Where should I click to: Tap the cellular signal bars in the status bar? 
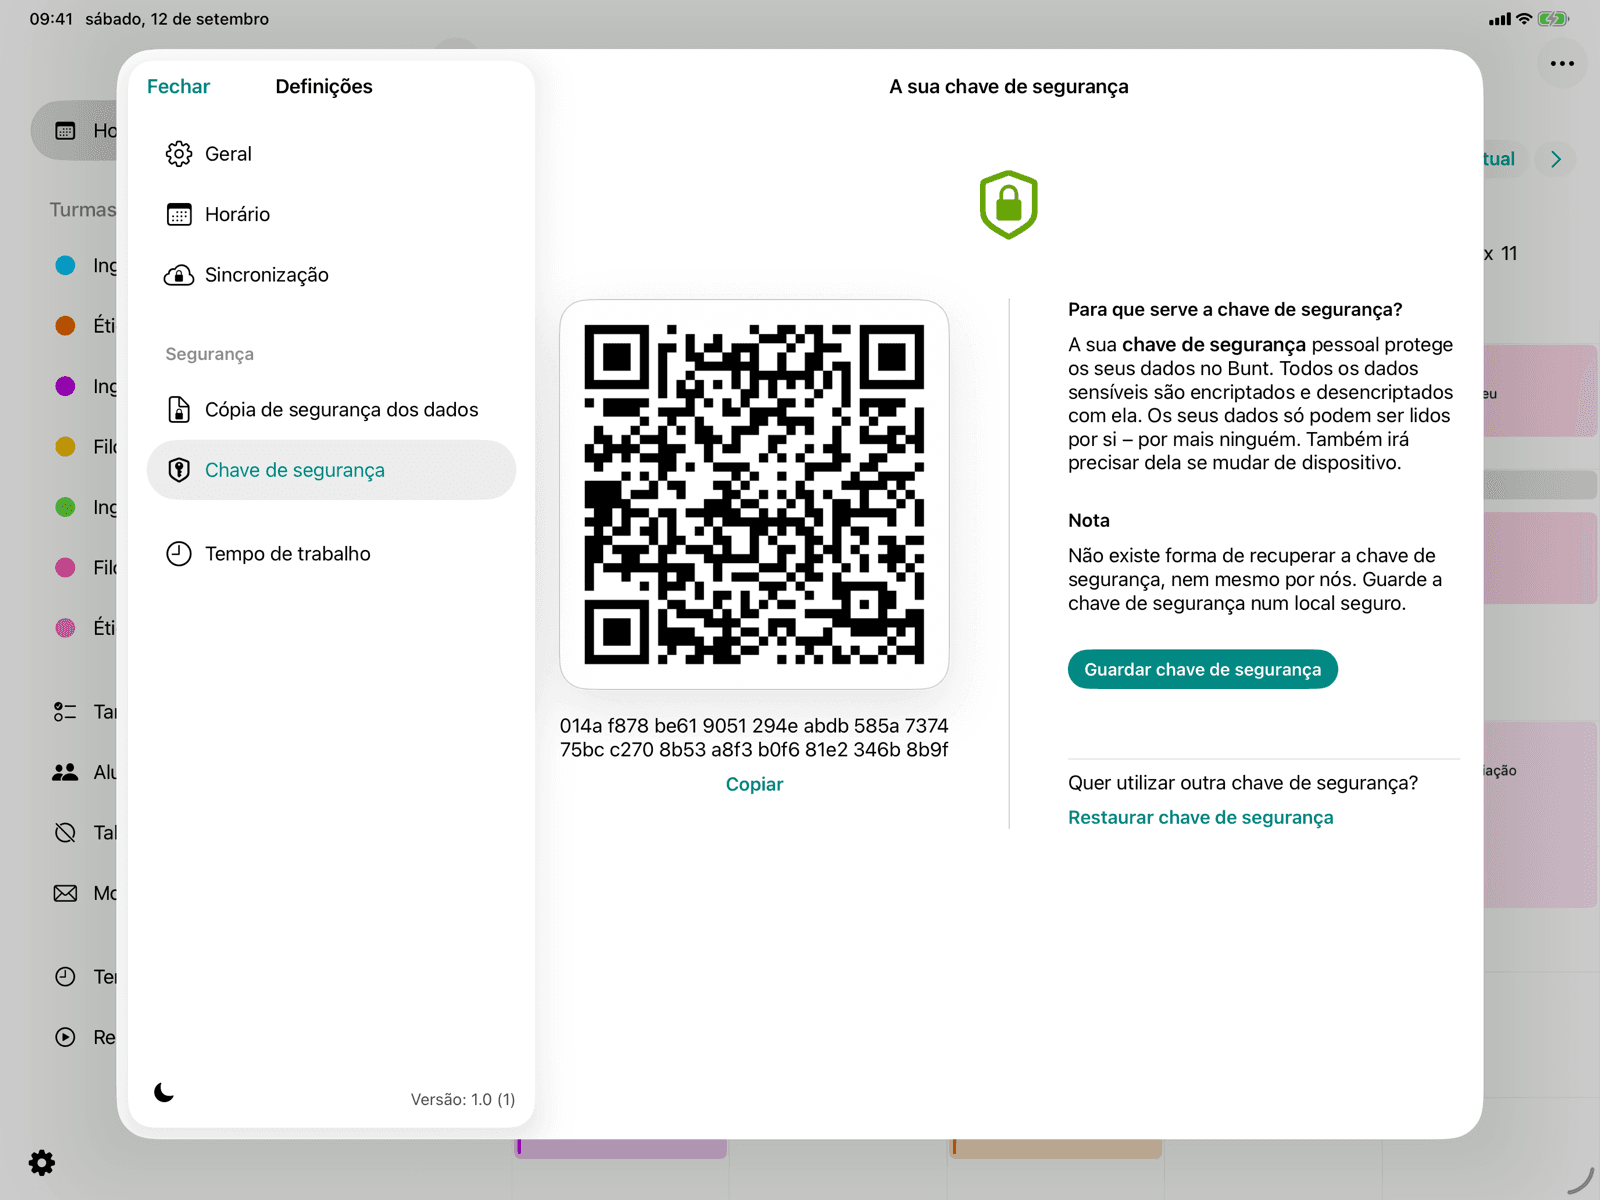point(1500,19)
